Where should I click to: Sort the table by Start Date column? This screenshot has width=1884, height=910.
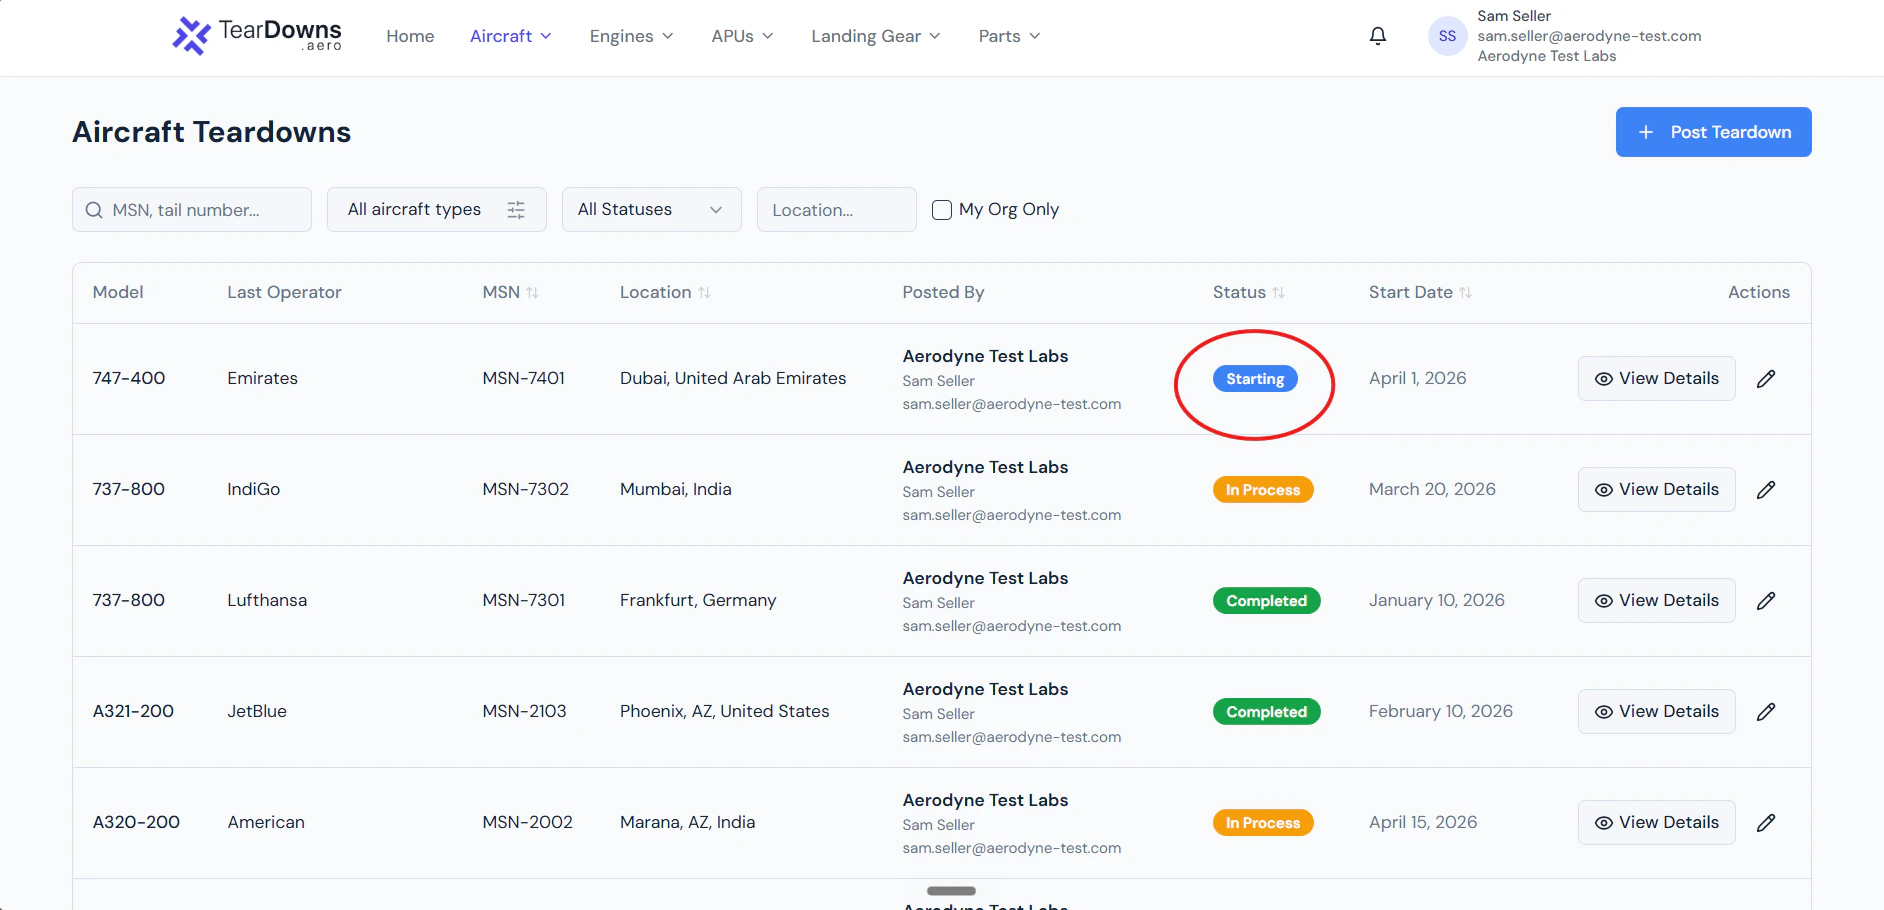(1465, 293)
